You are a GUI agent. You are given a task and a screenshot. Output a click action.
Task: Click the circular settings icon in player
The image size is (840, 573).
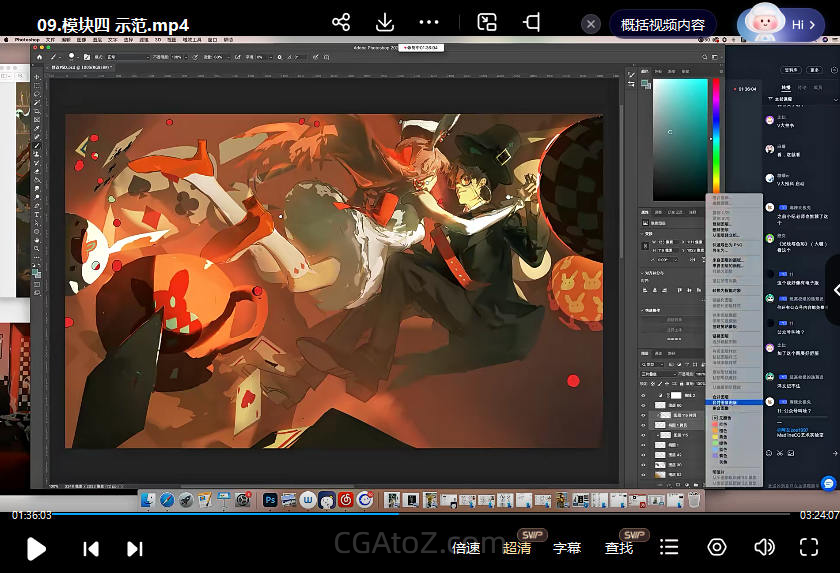[716, 547]
